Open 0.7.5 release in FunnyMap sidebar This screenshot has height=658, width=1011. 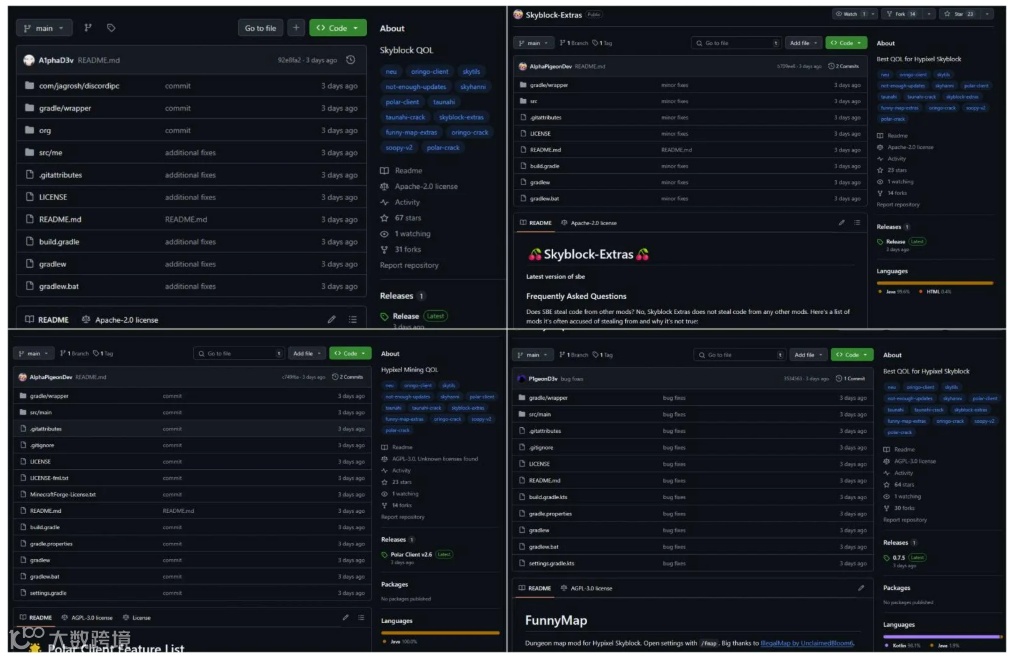(899, 557)
